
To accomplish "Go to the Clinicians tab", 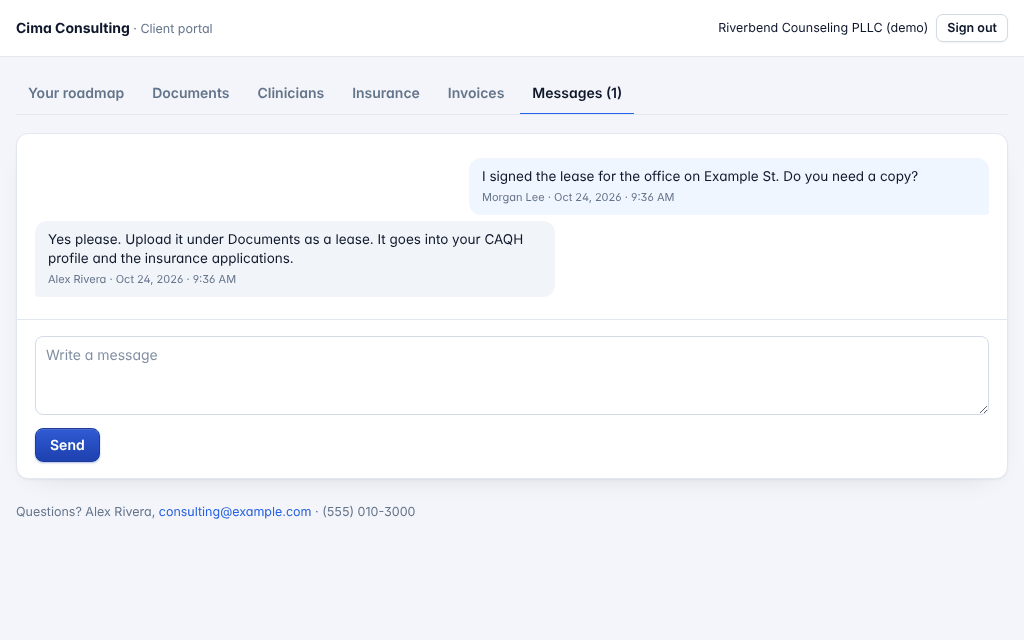I will point(291,93).
